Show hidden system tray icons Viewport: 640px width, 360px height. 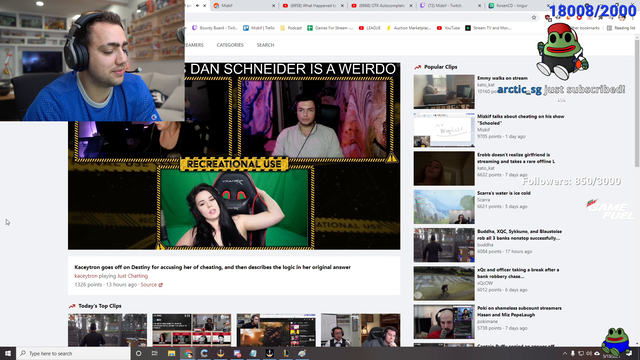565,353
